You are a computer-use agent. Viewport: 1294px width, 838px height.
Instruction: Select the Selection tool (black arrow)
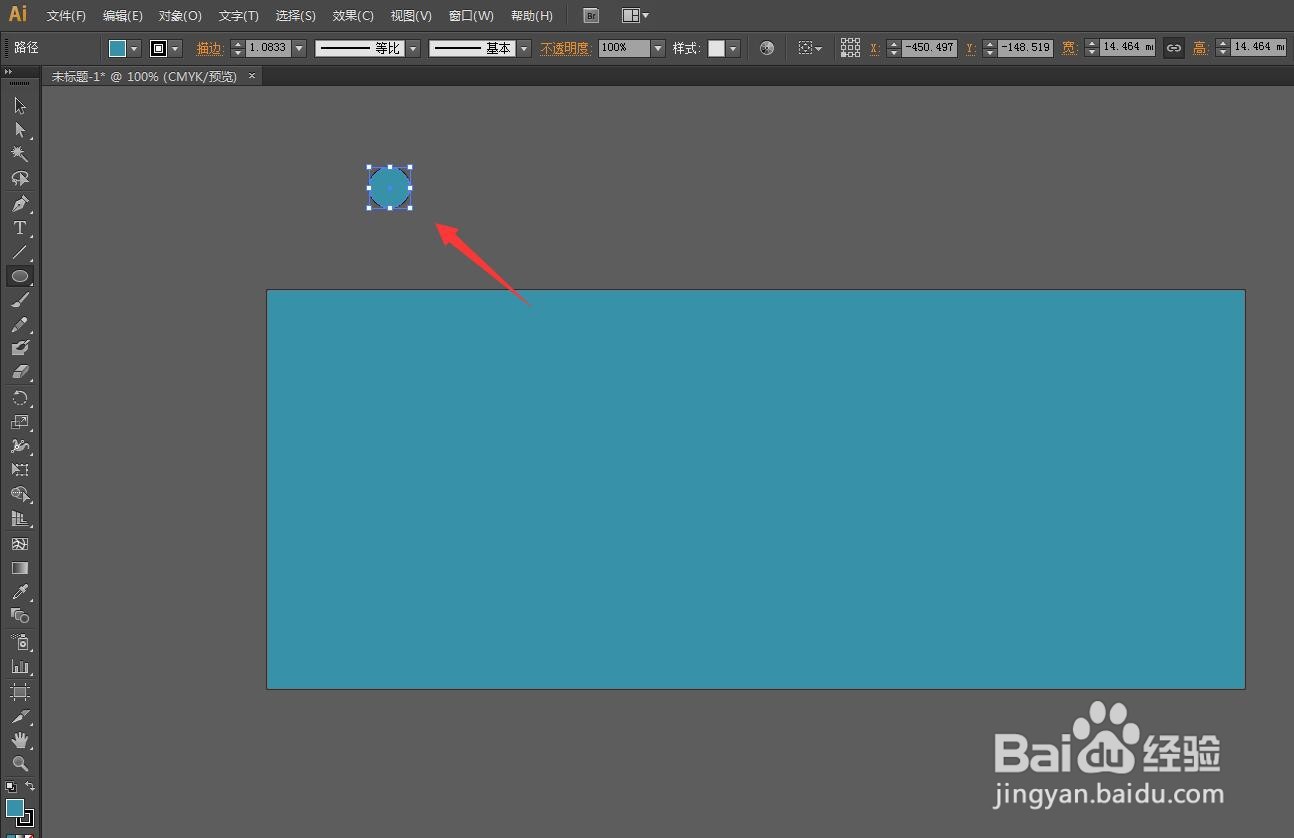coord(20,106)
